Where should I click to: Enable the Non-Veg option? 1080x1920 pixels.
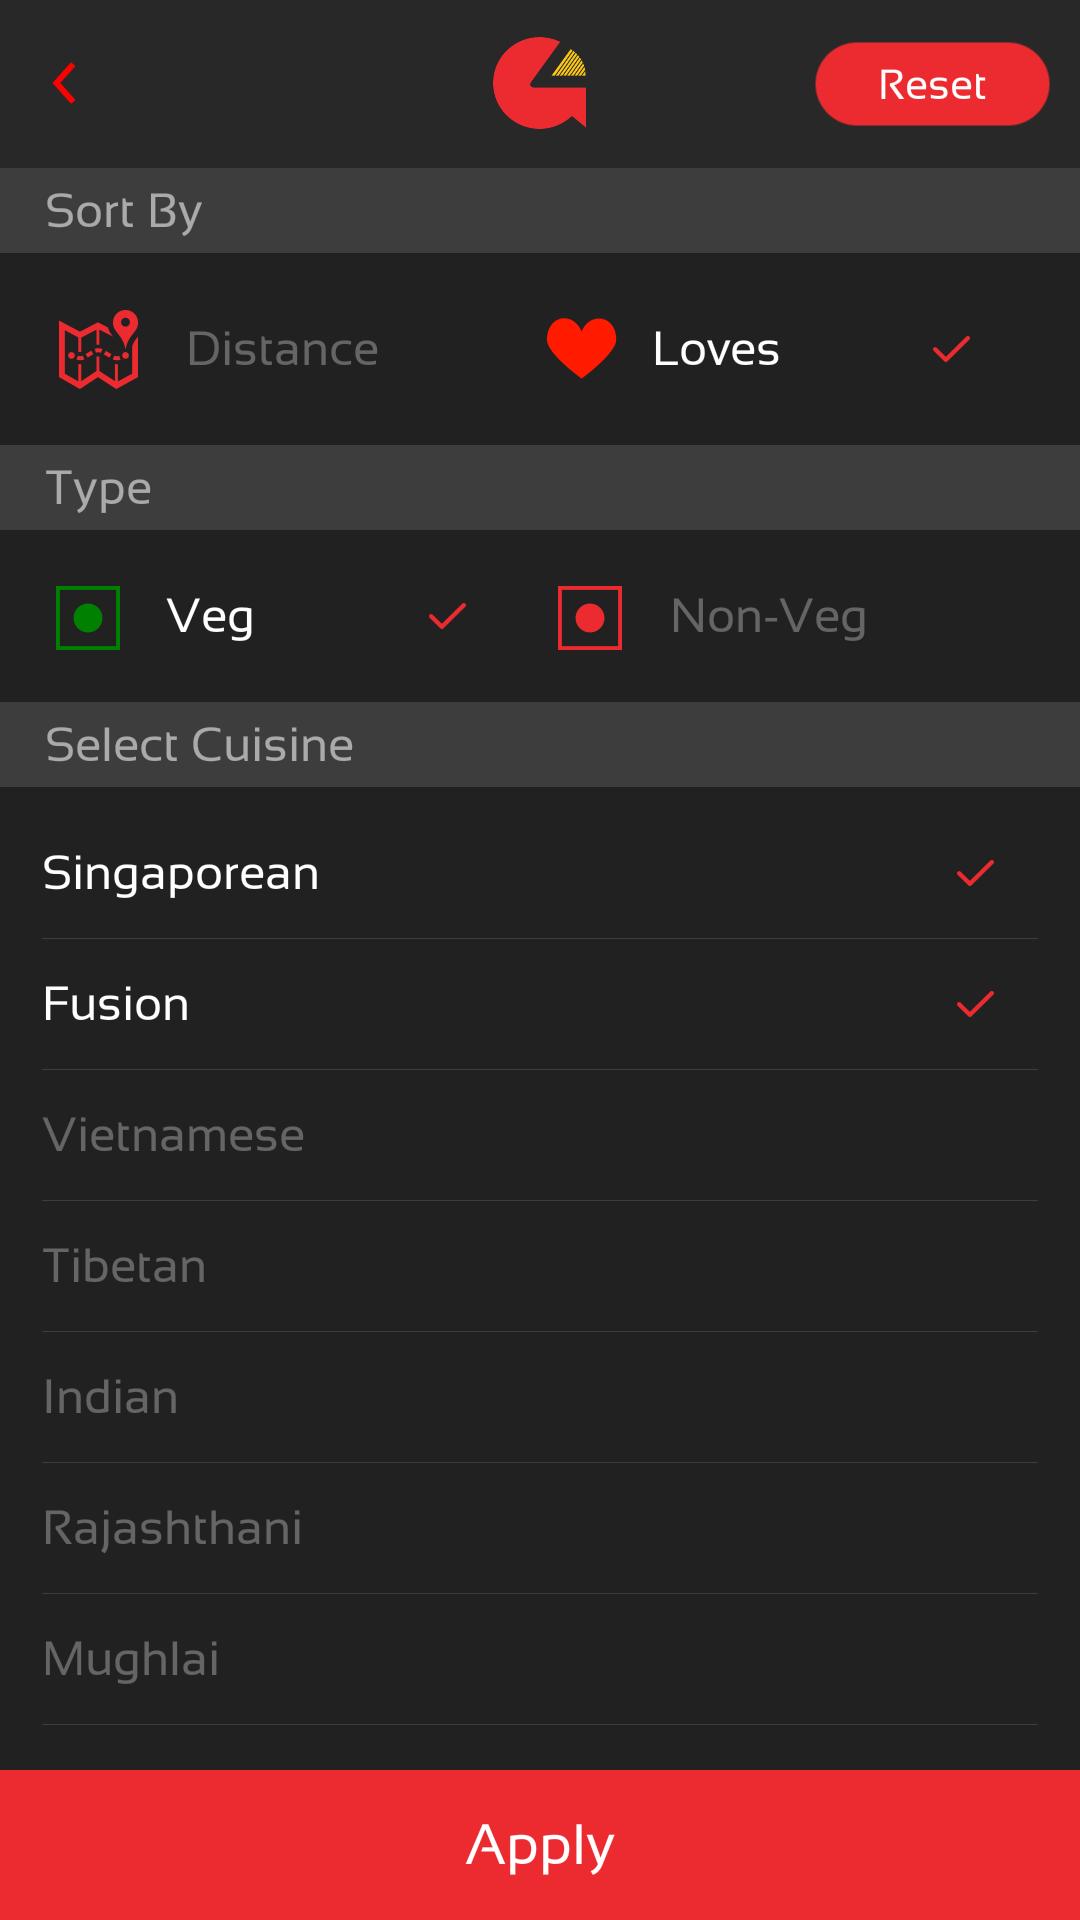pos(768,616)
